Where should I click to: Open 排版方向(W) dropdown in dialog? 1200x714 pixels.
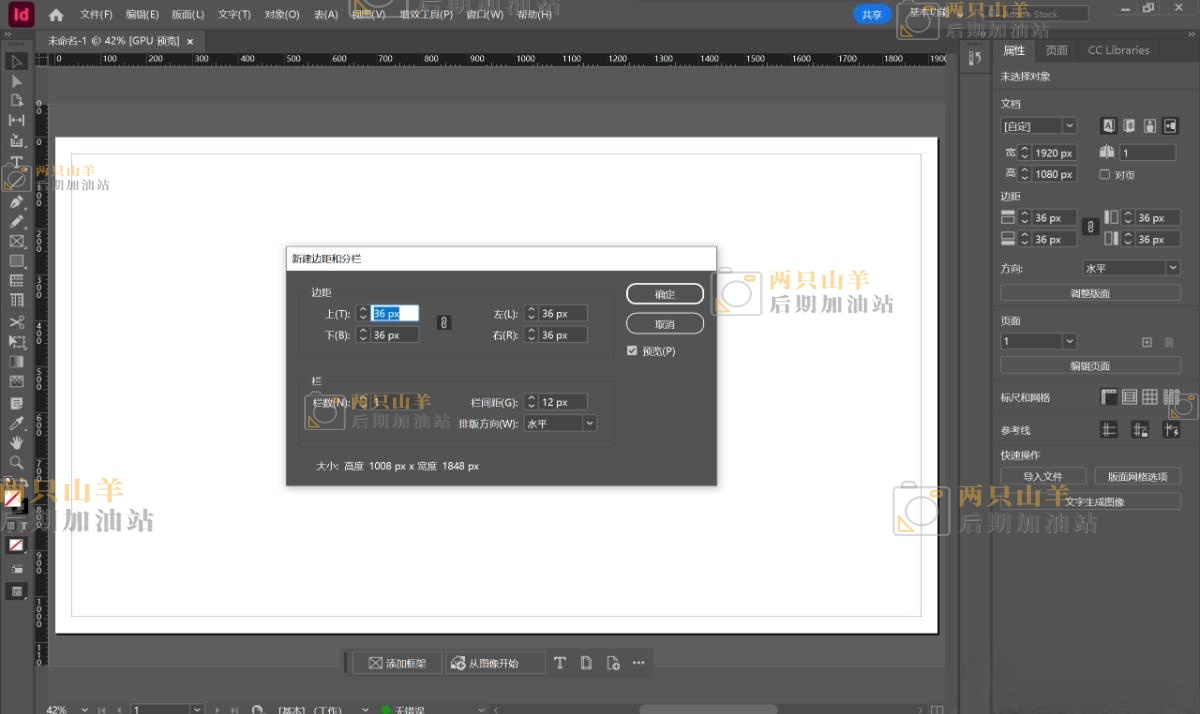[x=560, y=424]
